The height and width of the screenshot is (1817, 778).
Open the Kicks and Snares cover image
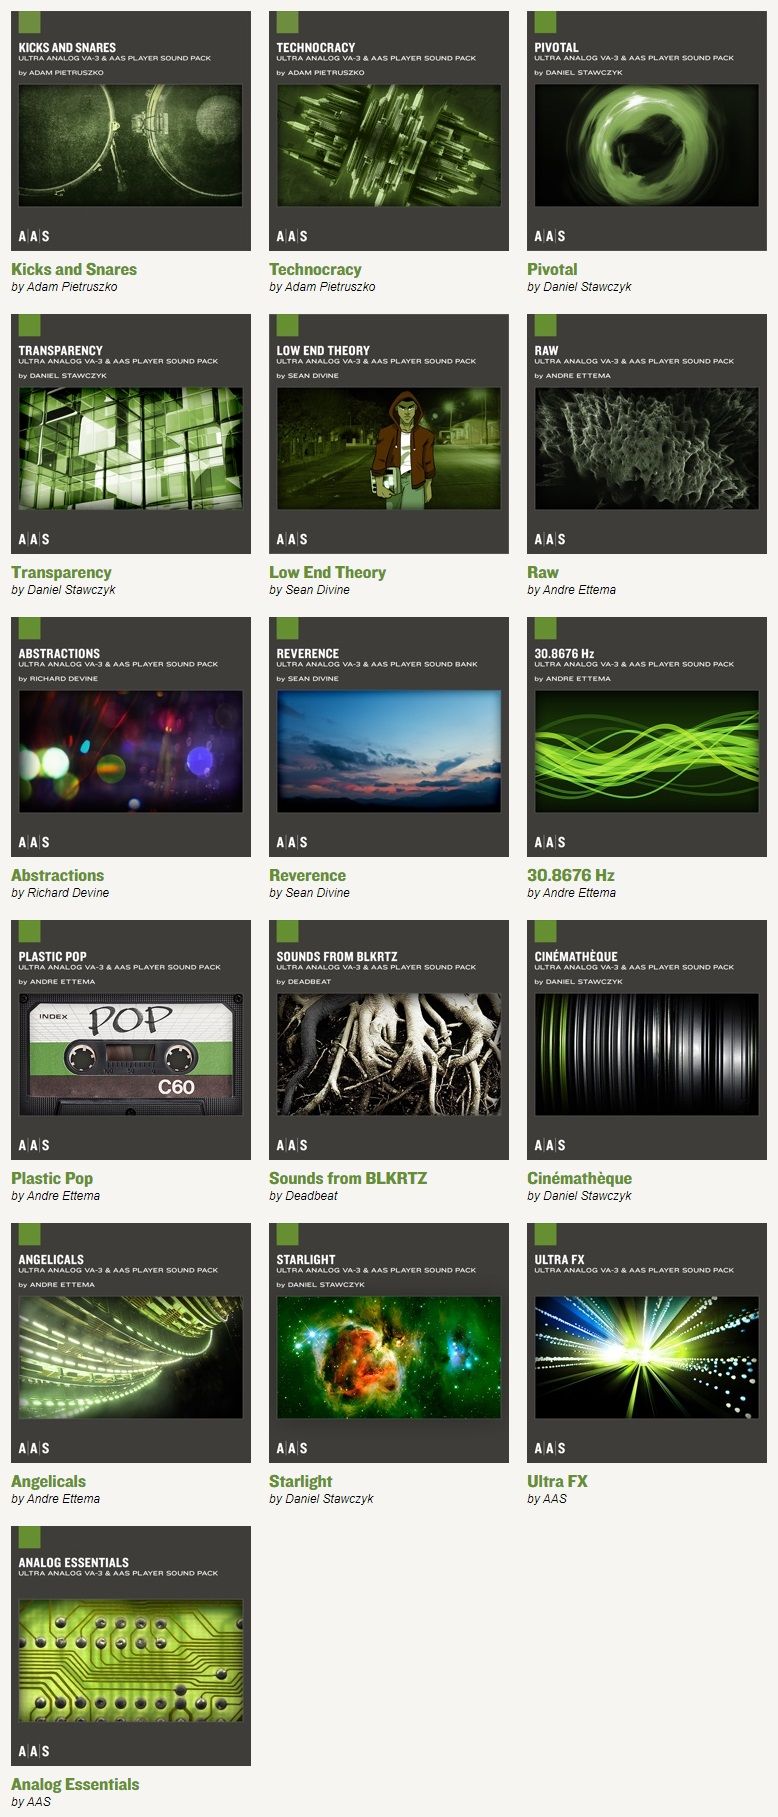[x=131, y=131]
